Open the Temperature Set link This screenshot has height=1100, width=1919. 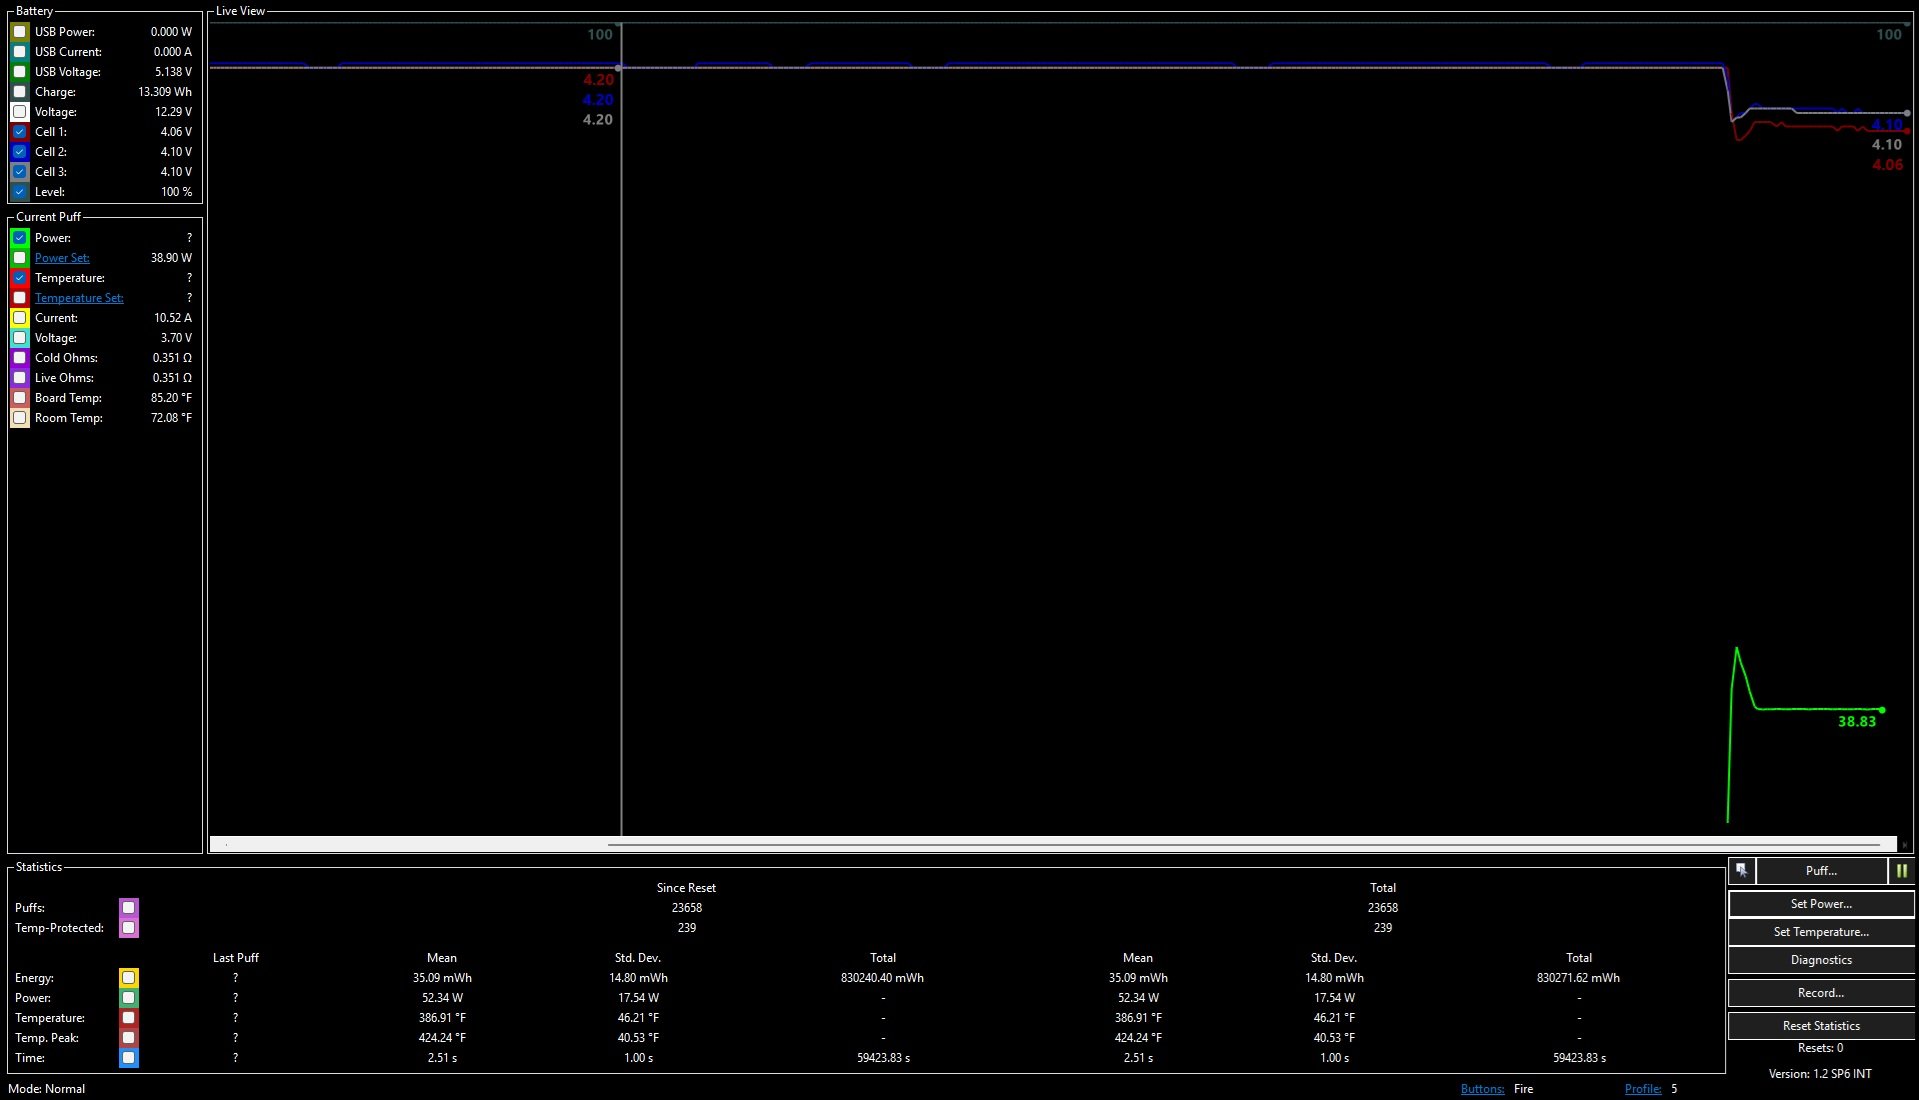[x=79, y=298]
